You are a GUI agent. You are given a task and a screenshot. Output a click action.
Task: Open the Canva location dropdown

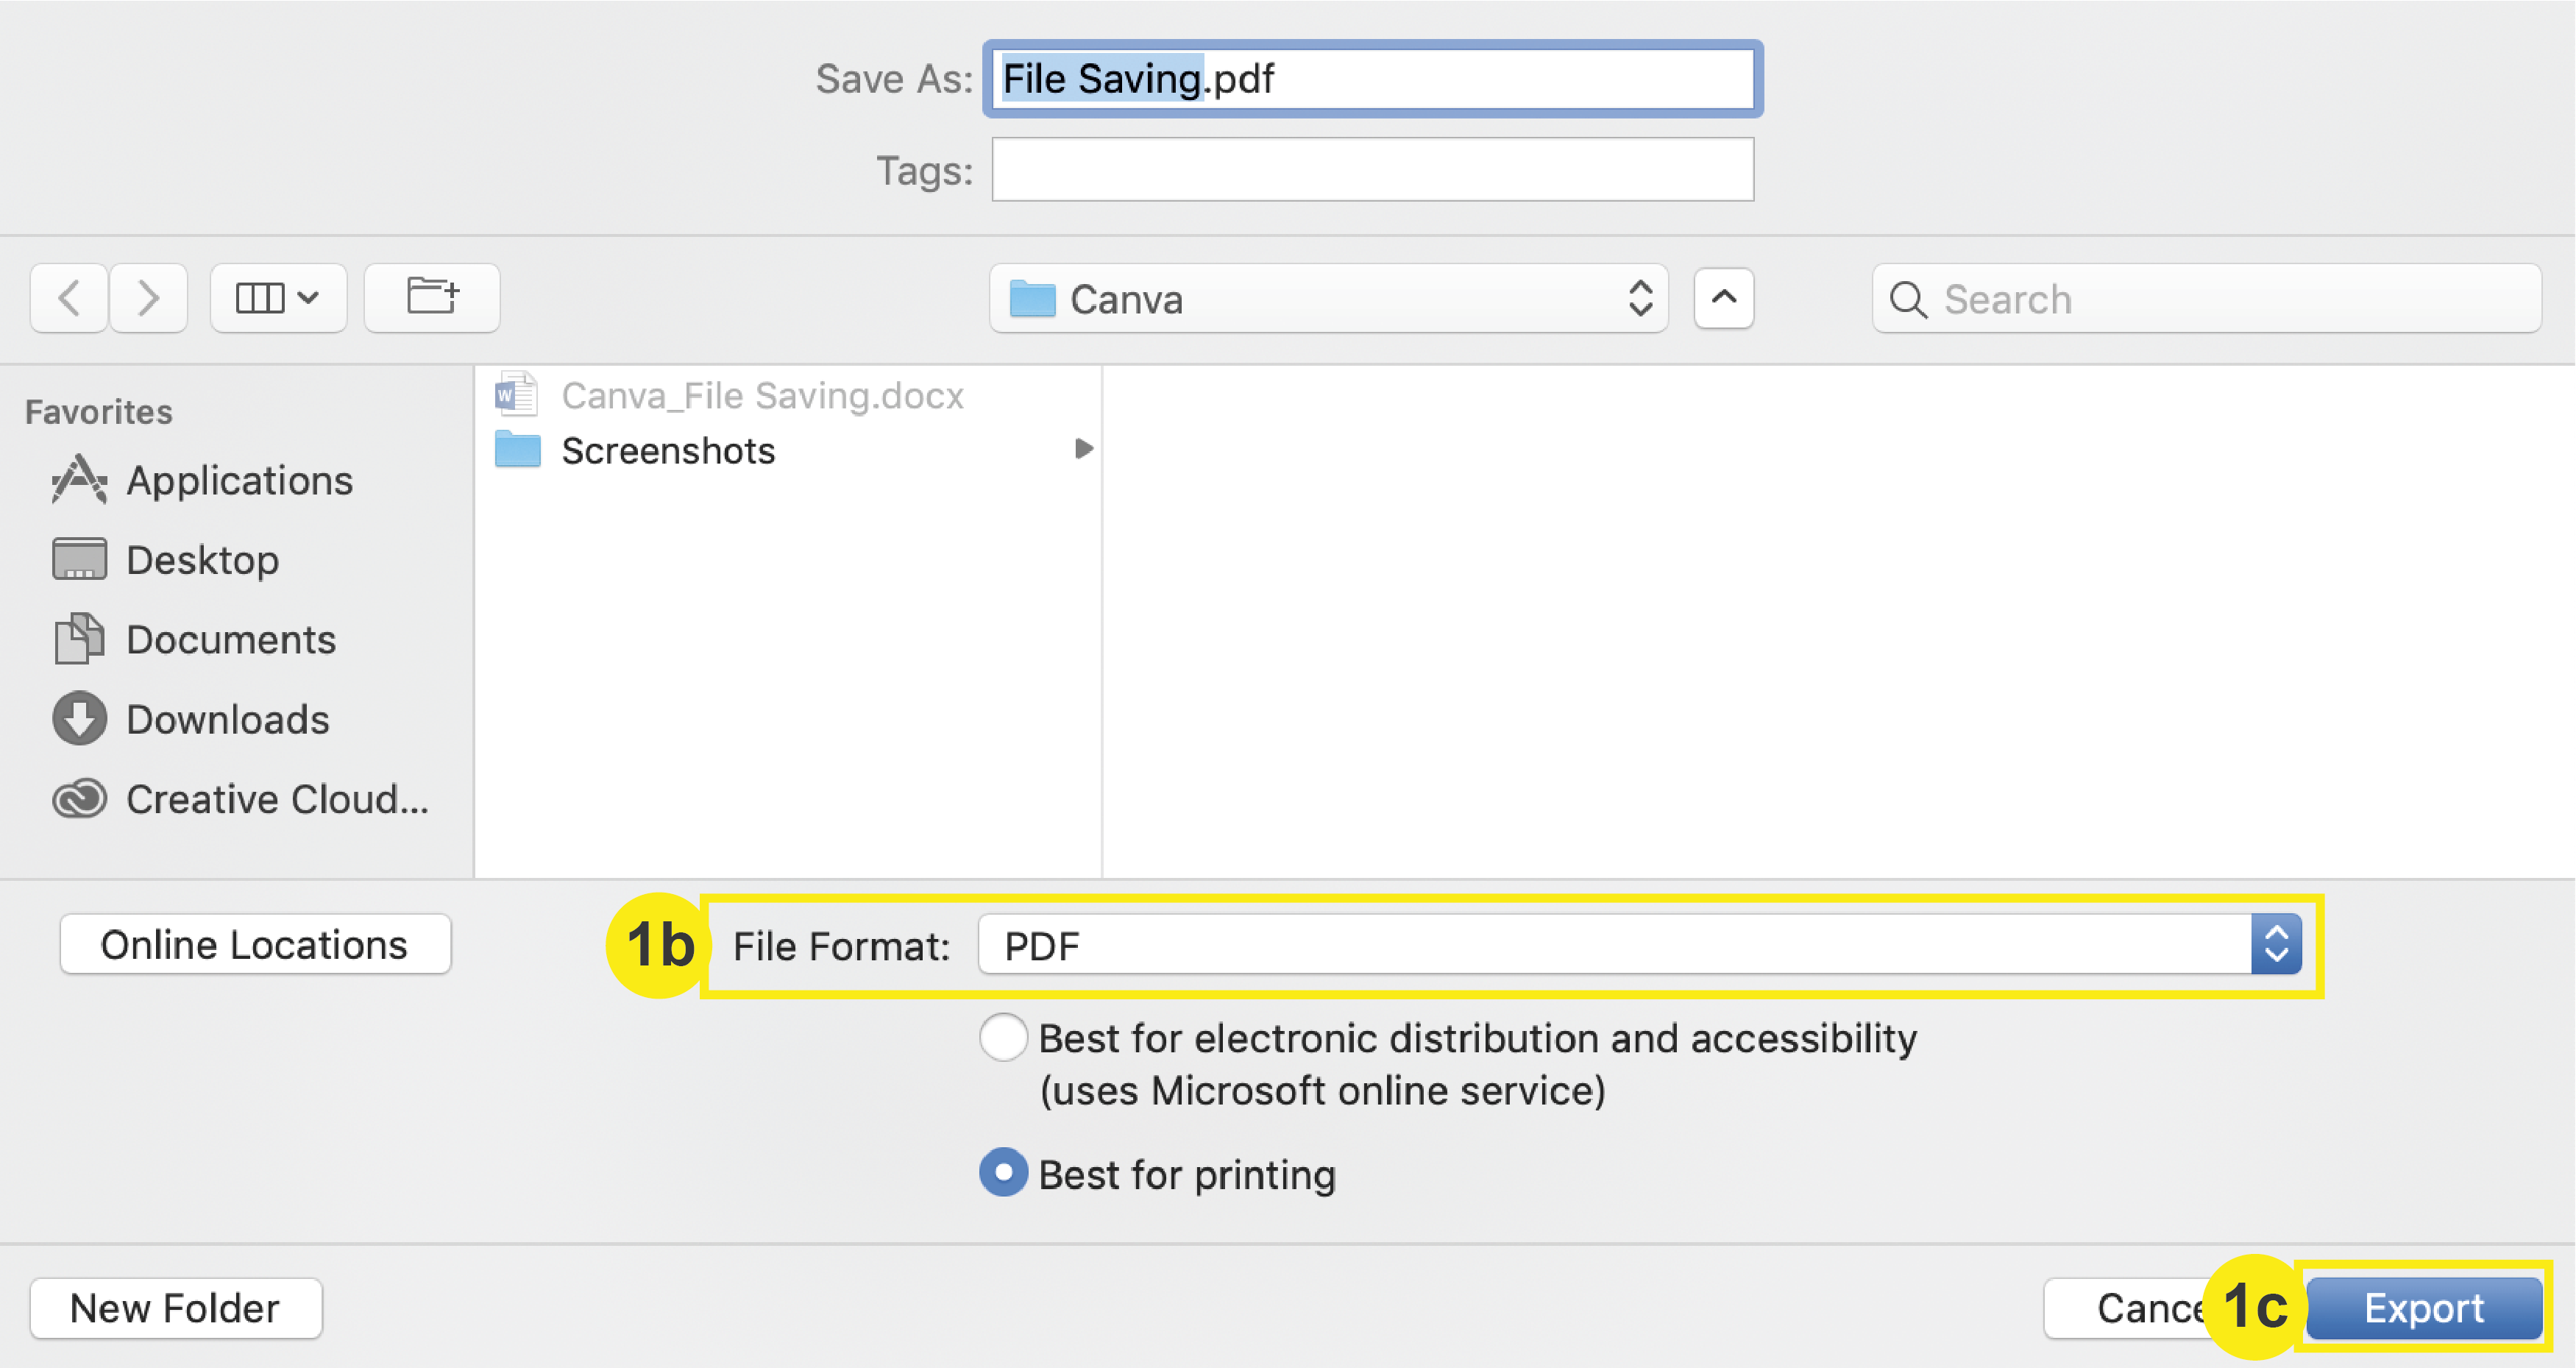(x=1328, y=299)
